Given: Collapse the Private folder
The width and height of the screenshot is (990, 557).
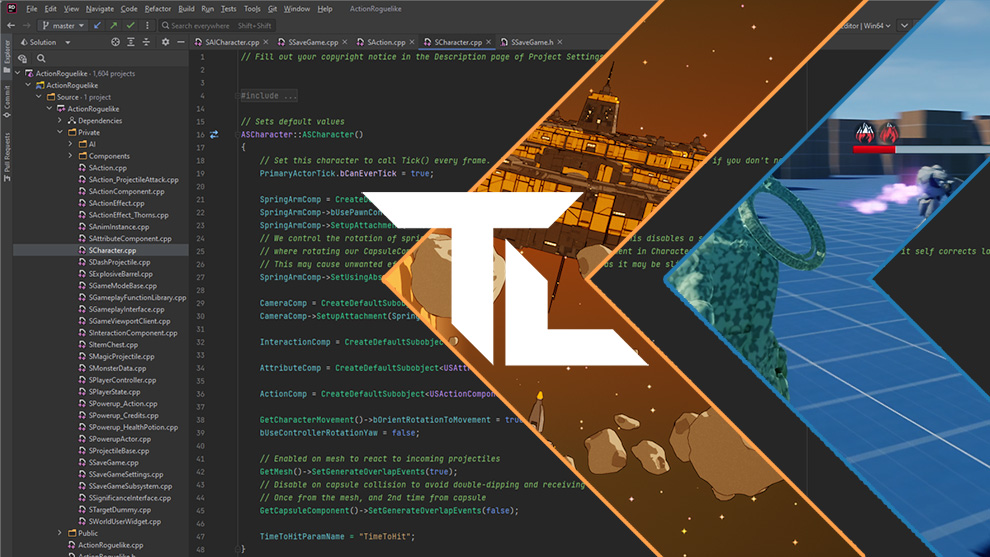Looking at the screenshot, I should [60, 132].
